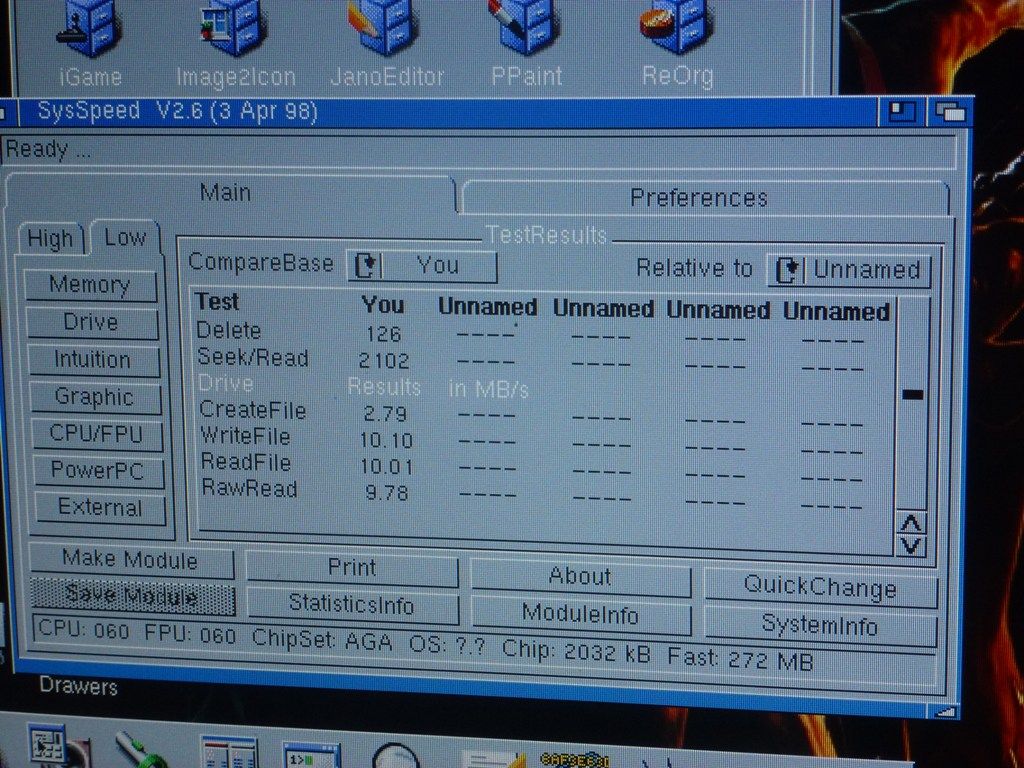Open the Image2Icon drawer icon
This screenshot has height=768, width=1024.
click(234, 28)
